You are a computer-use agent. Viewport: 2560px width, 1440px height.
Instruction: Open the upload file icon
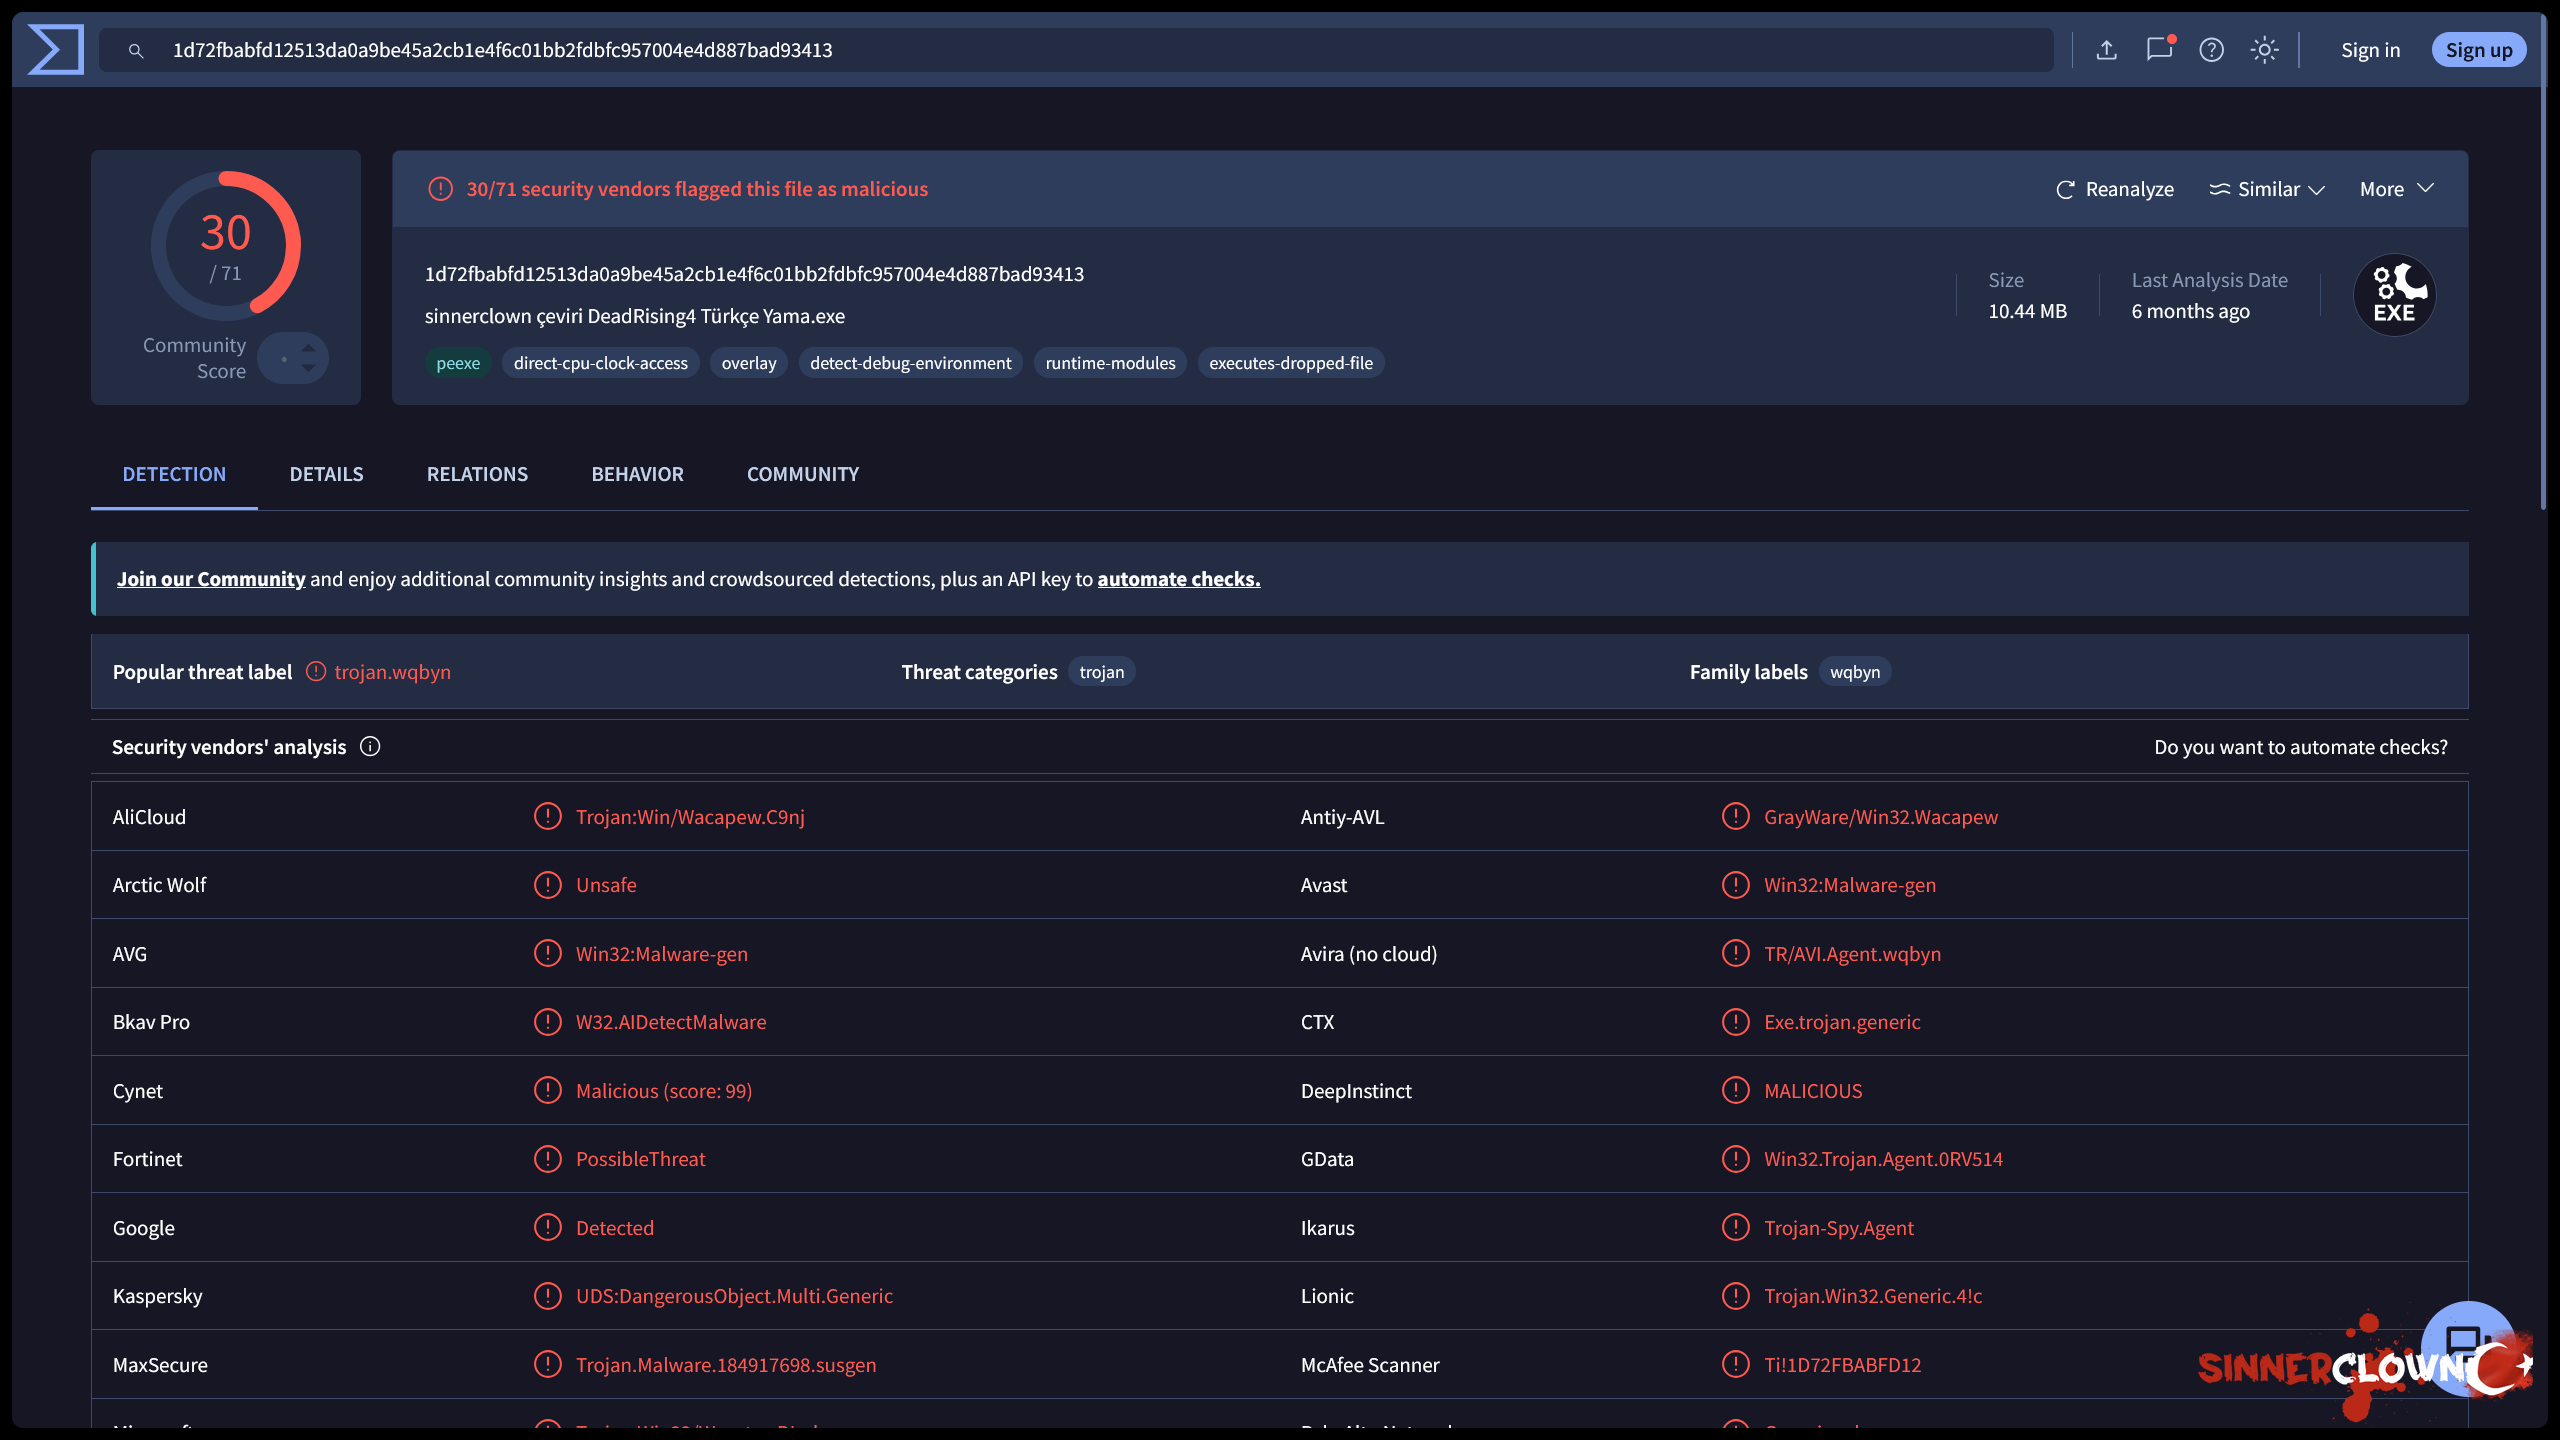click(x=2107, y=50)
